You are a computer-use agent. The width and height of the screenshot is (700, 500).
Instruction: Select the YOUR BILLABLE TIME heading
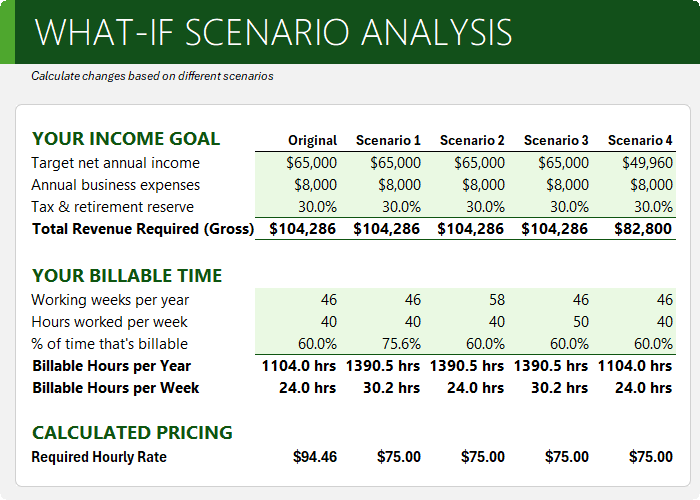pos(127,276)
